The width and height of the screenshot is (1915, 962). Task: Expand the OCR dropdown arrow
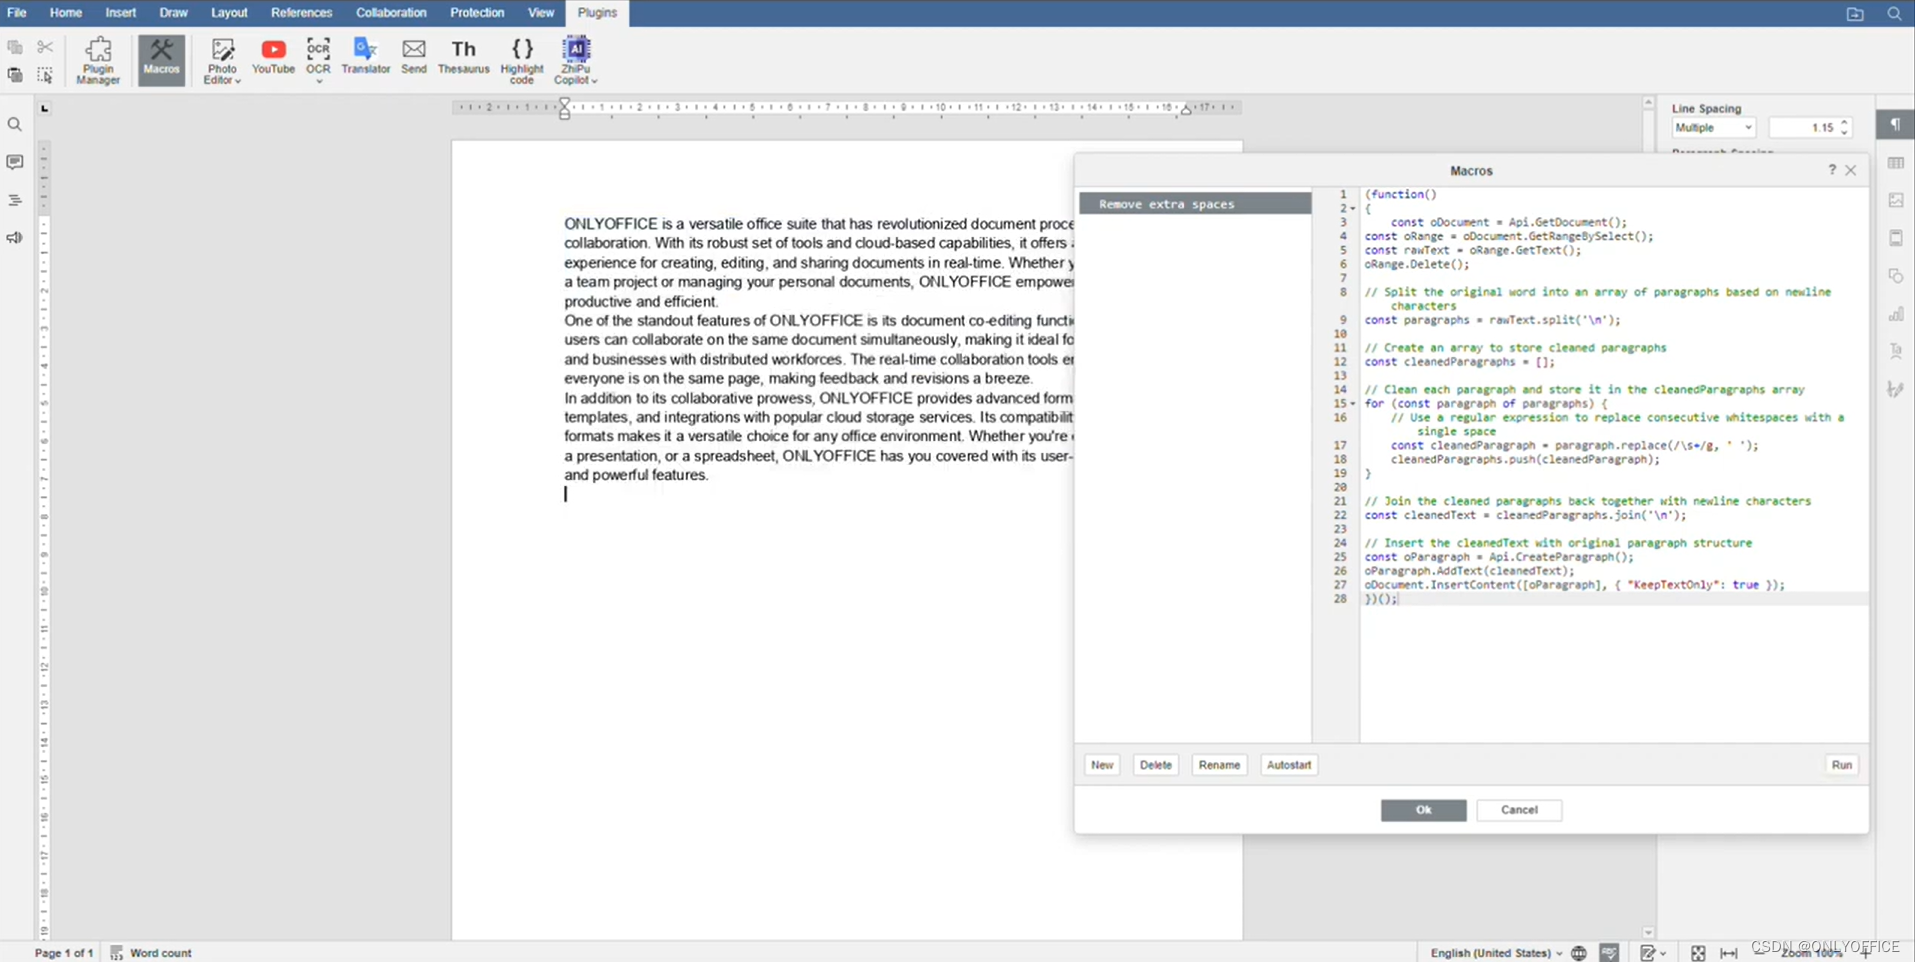click(319, 81)
